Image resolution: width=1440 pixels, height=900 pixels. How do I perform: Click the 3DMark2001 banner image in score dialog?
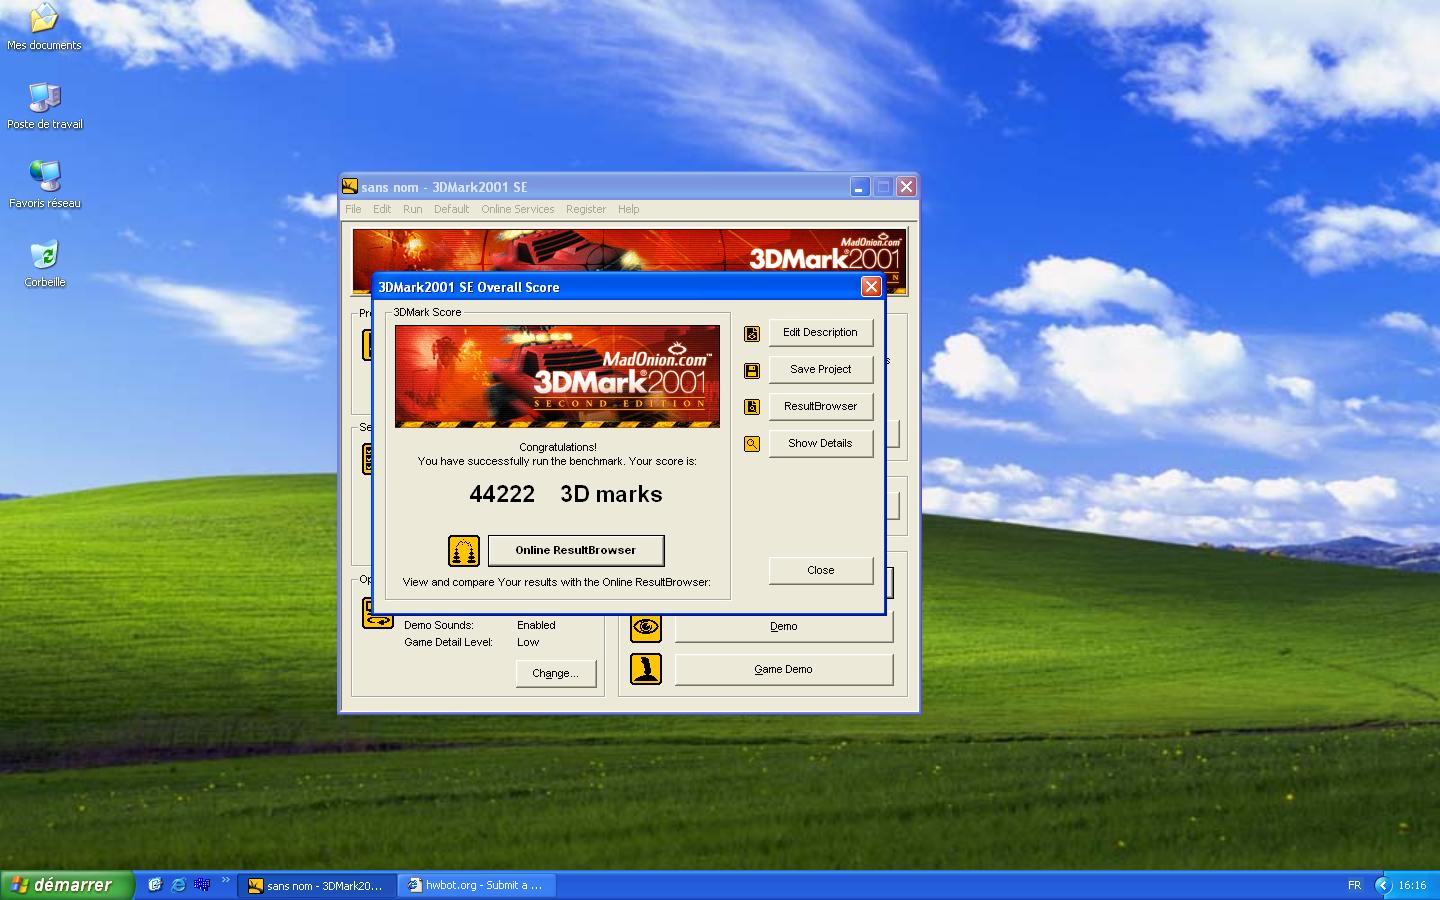click(557, 376)
